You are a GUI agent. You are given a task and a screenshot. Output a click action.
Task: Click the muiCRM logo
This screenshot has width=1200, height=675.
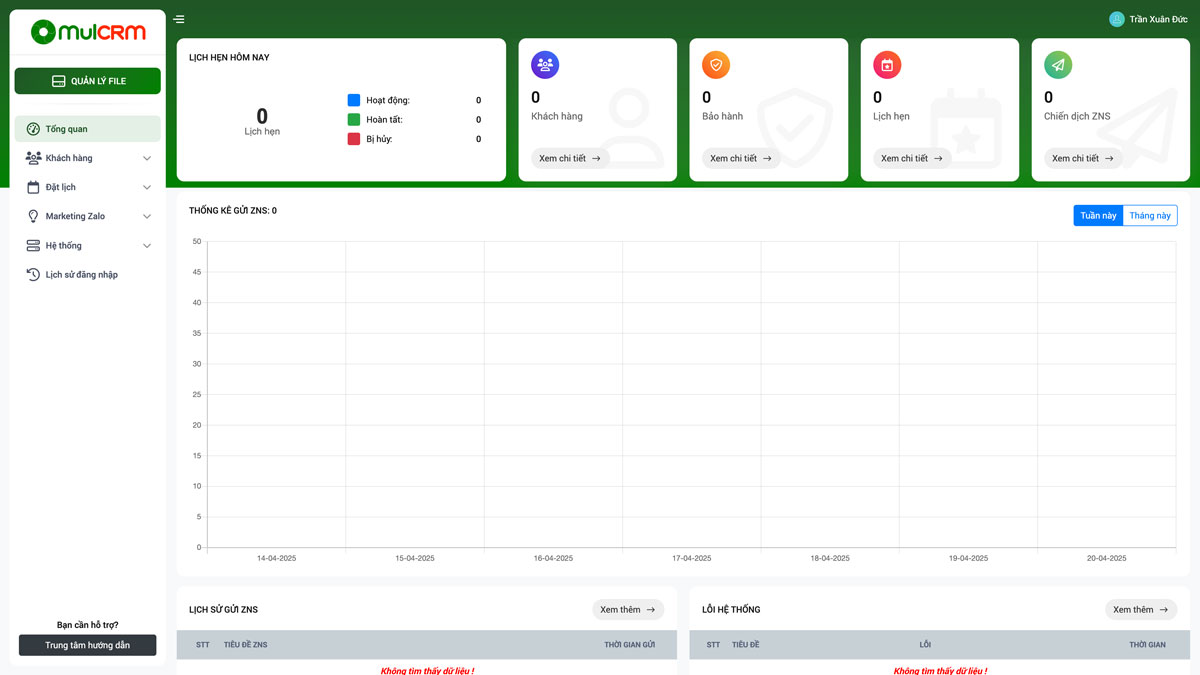pyautogui.click(x=88, y=32)
